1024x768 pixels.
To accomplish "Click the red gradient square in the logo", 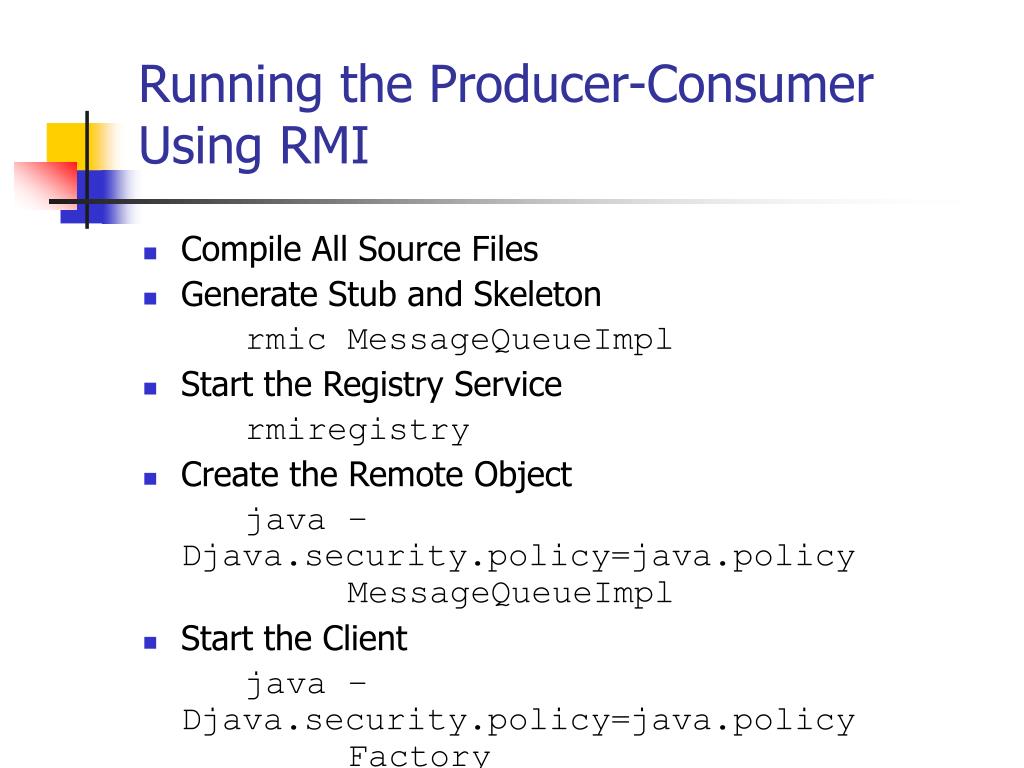I will point(44,184).
